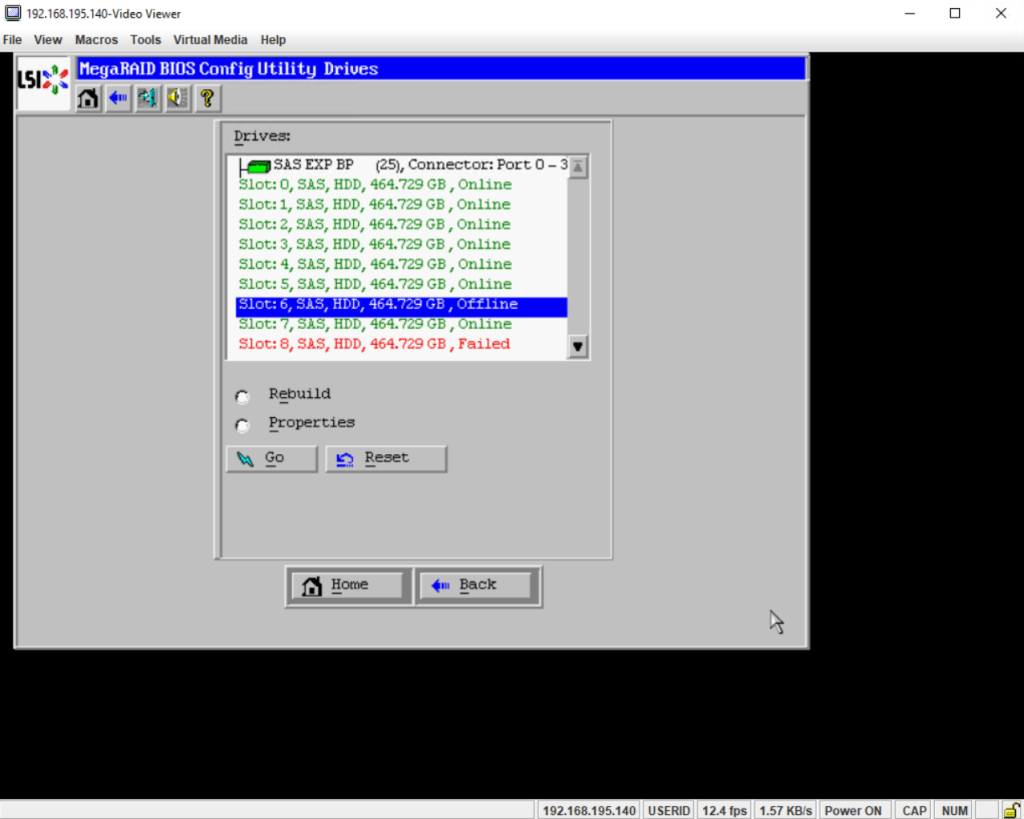This screenshot has height=819, width=1024.
Task: Click the 12.4 fps status indicator
Action: click(x=724, y=811)
